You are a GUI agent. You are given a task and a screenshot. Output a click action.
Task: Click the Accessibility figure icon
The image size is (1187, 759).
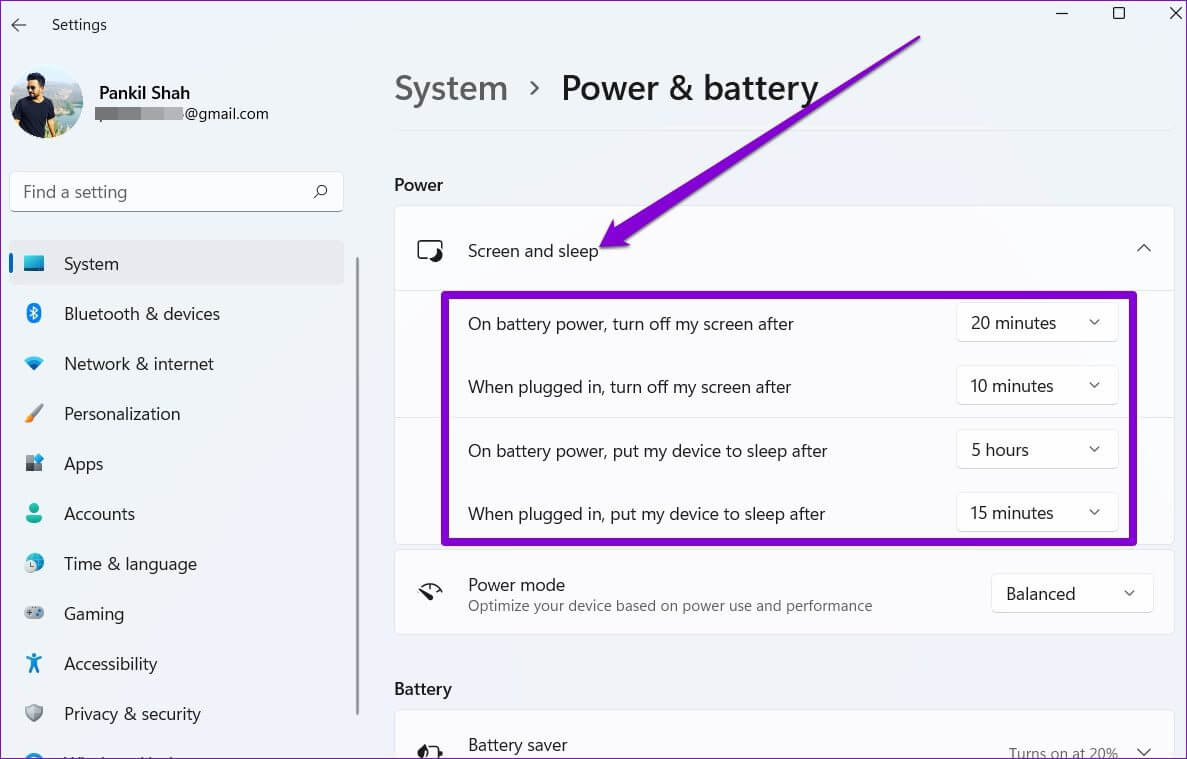coord(34,664)
